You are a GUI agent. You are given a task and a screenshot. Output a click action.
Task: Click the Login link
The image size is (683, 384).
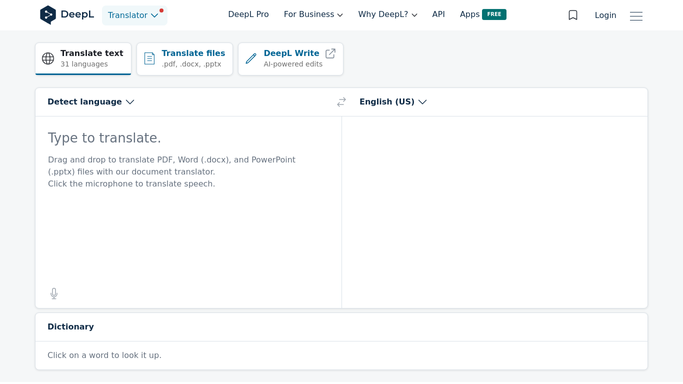(605, 15)
